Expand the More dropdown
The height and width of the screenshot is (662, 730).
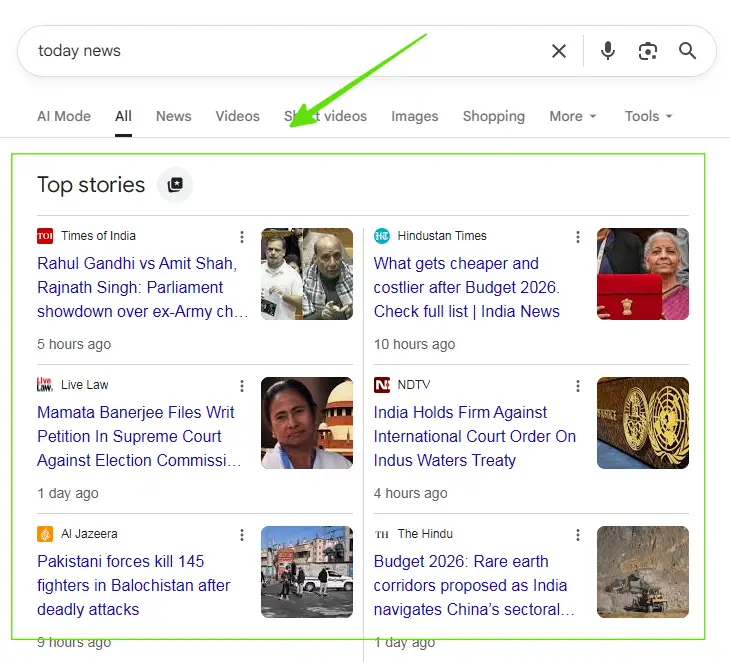tap(572, 116)
